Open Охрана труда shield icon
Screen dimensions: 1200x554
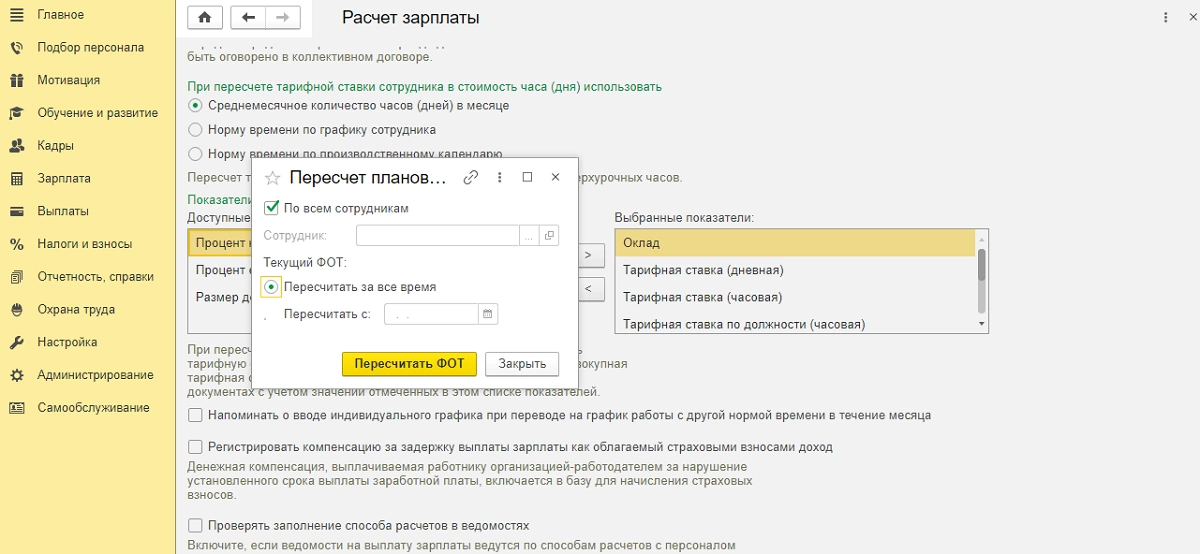click(16, 309)
